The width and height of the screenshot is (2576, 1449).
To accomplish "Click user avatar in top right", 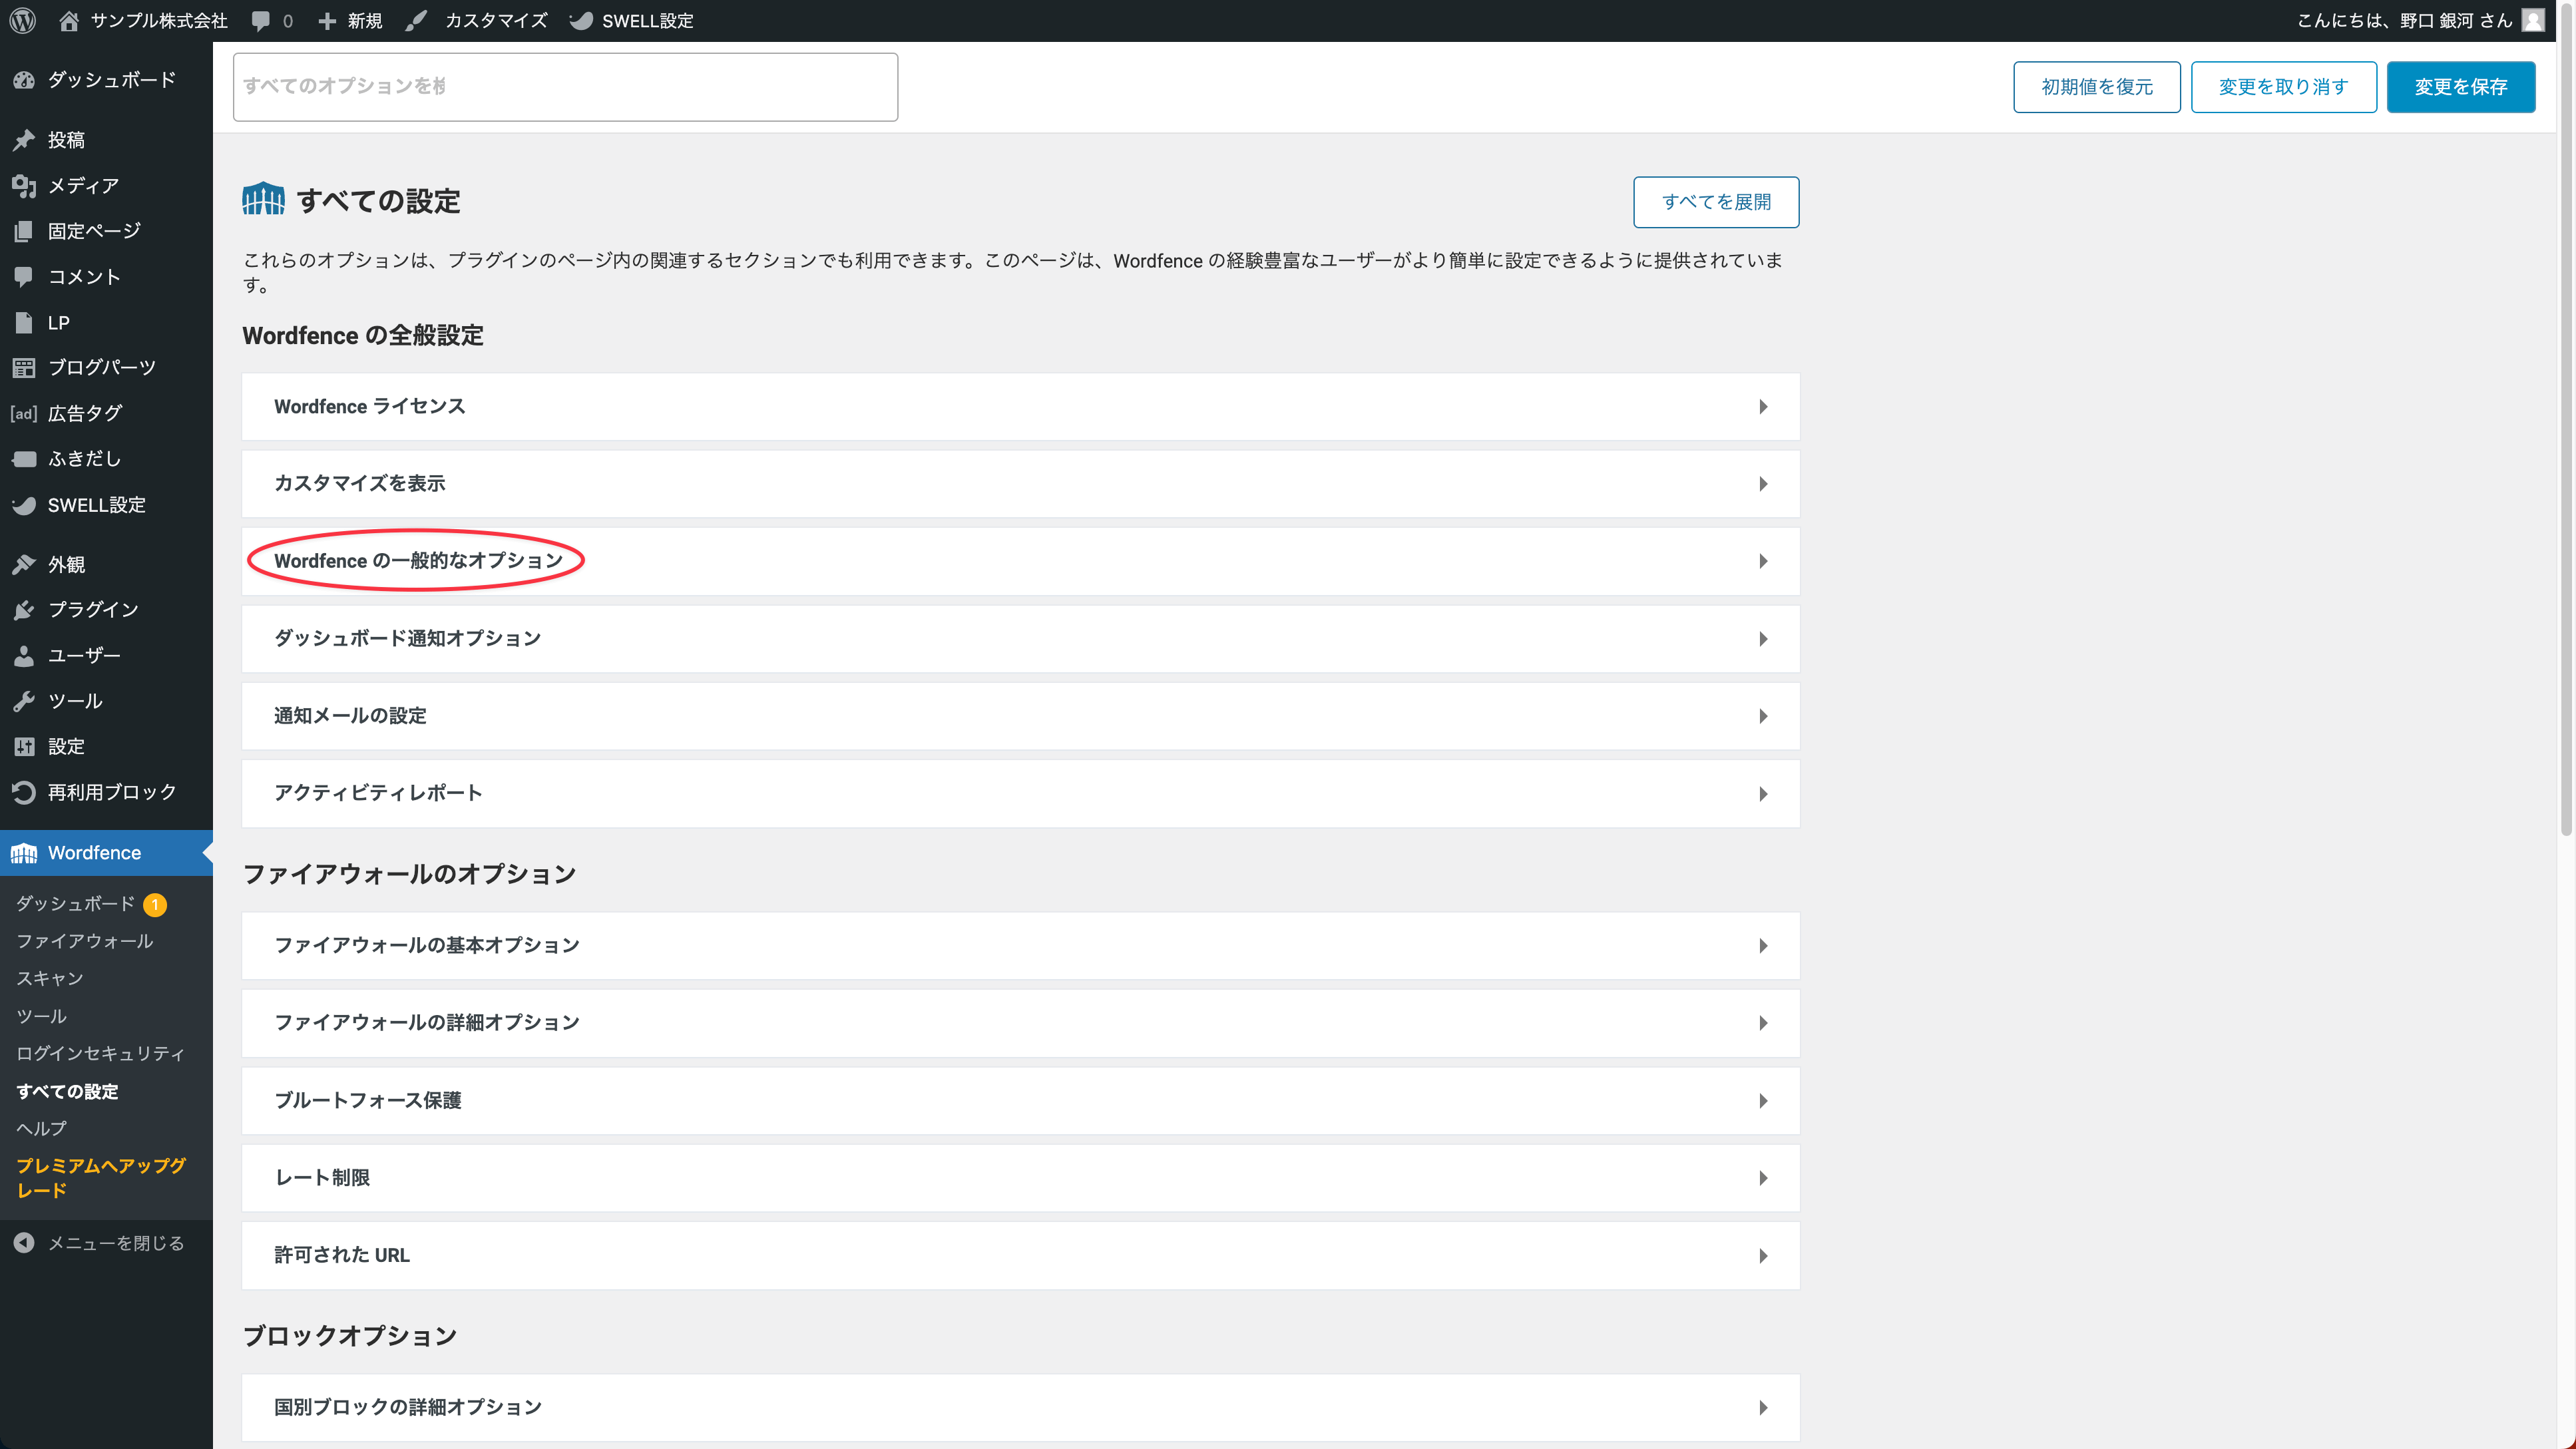I will pyautogui.click(x=2533, y=20).
